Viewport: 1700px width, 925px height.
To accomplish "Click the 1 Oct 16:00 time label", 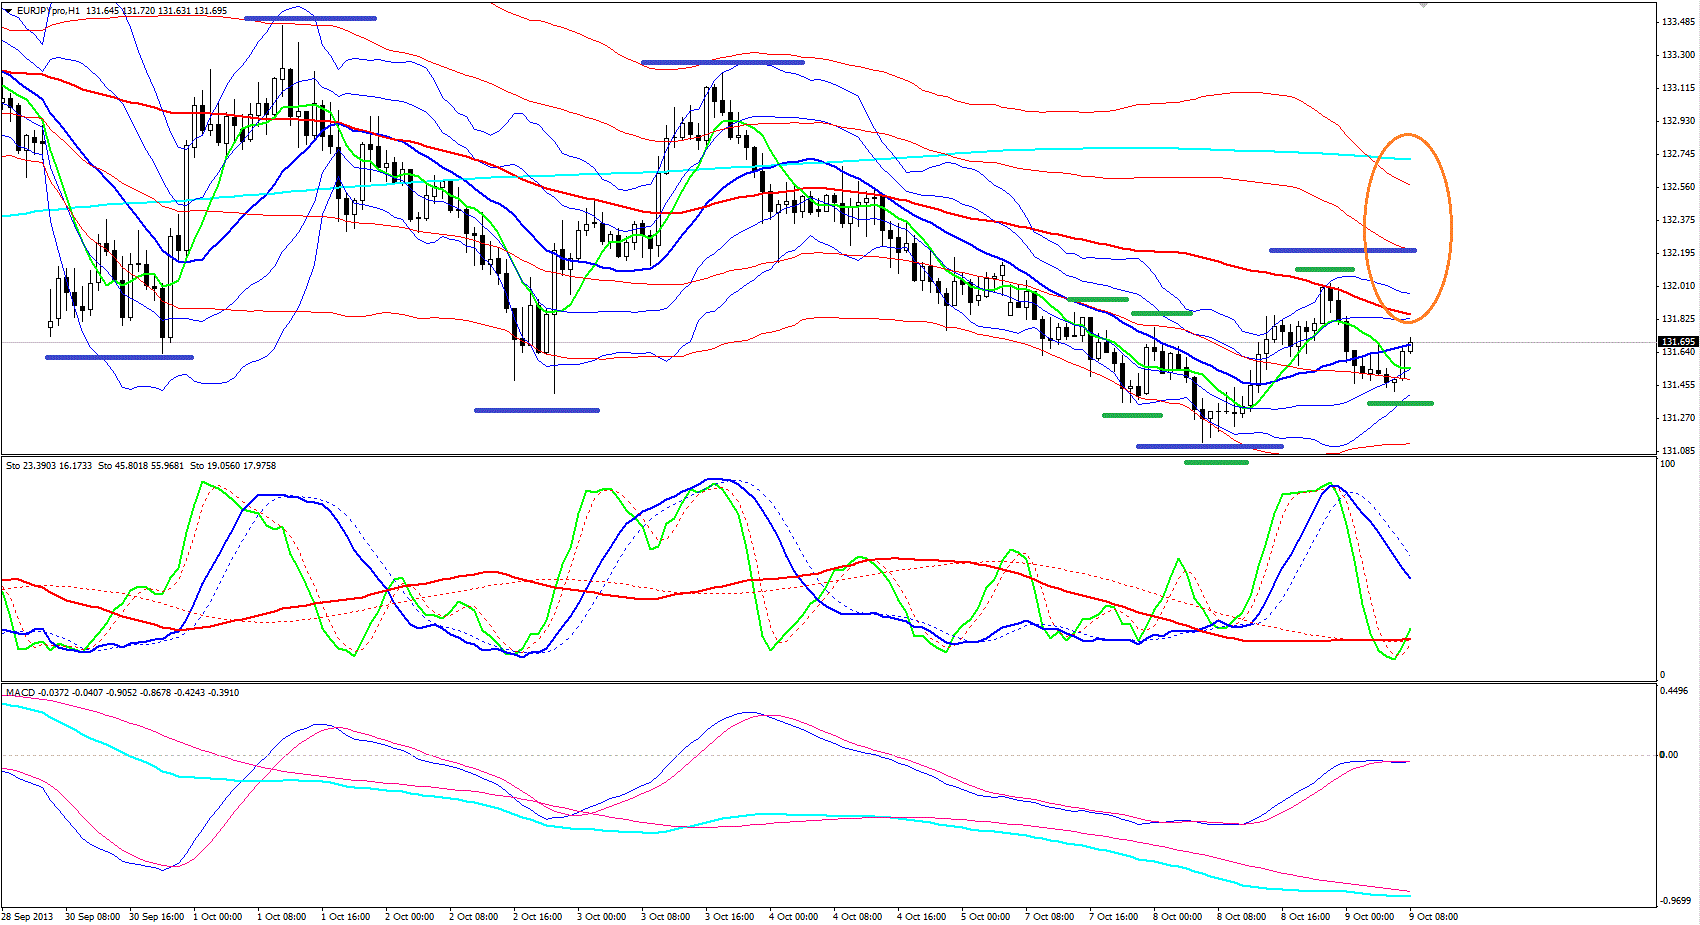I will click(345, 917).
